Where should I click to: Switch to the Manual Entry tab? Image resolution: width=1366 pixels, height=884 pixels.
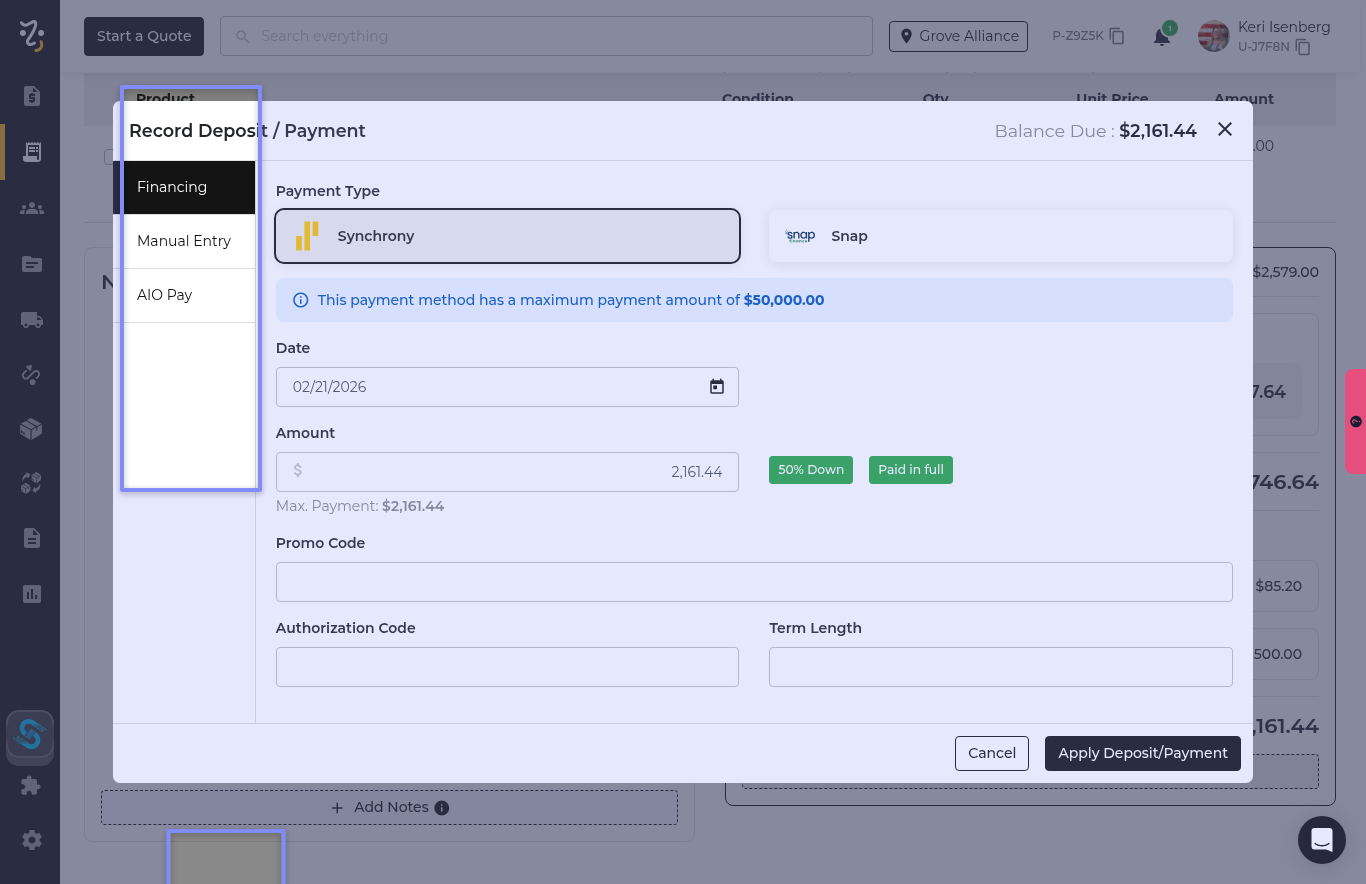click(184, 241)
